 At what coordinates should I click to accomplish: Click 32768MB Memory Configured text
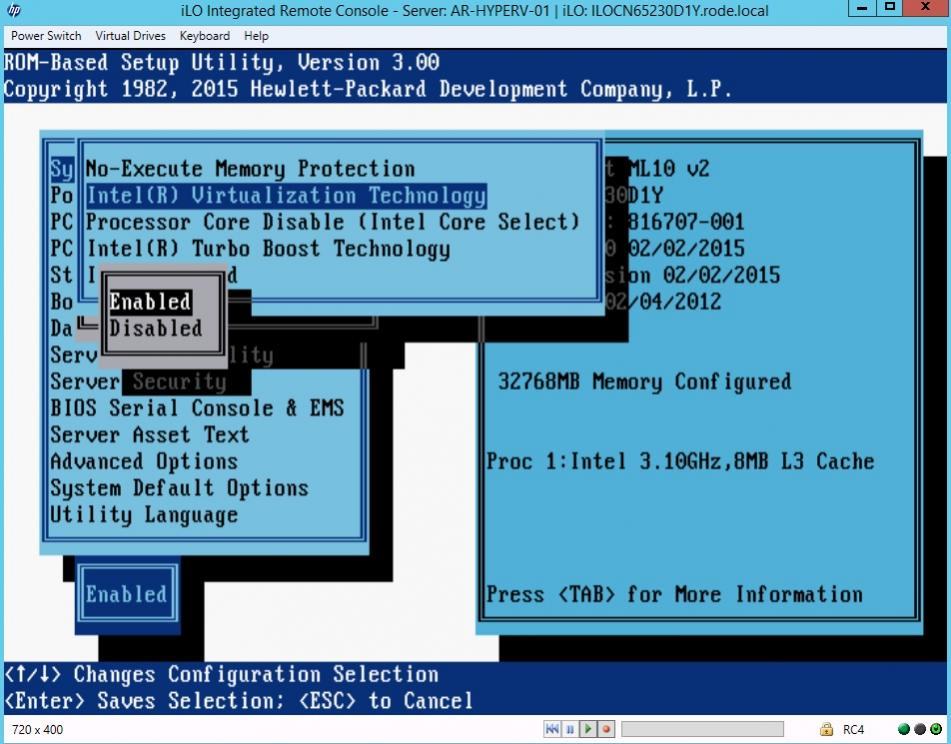(x=644, y=381)
